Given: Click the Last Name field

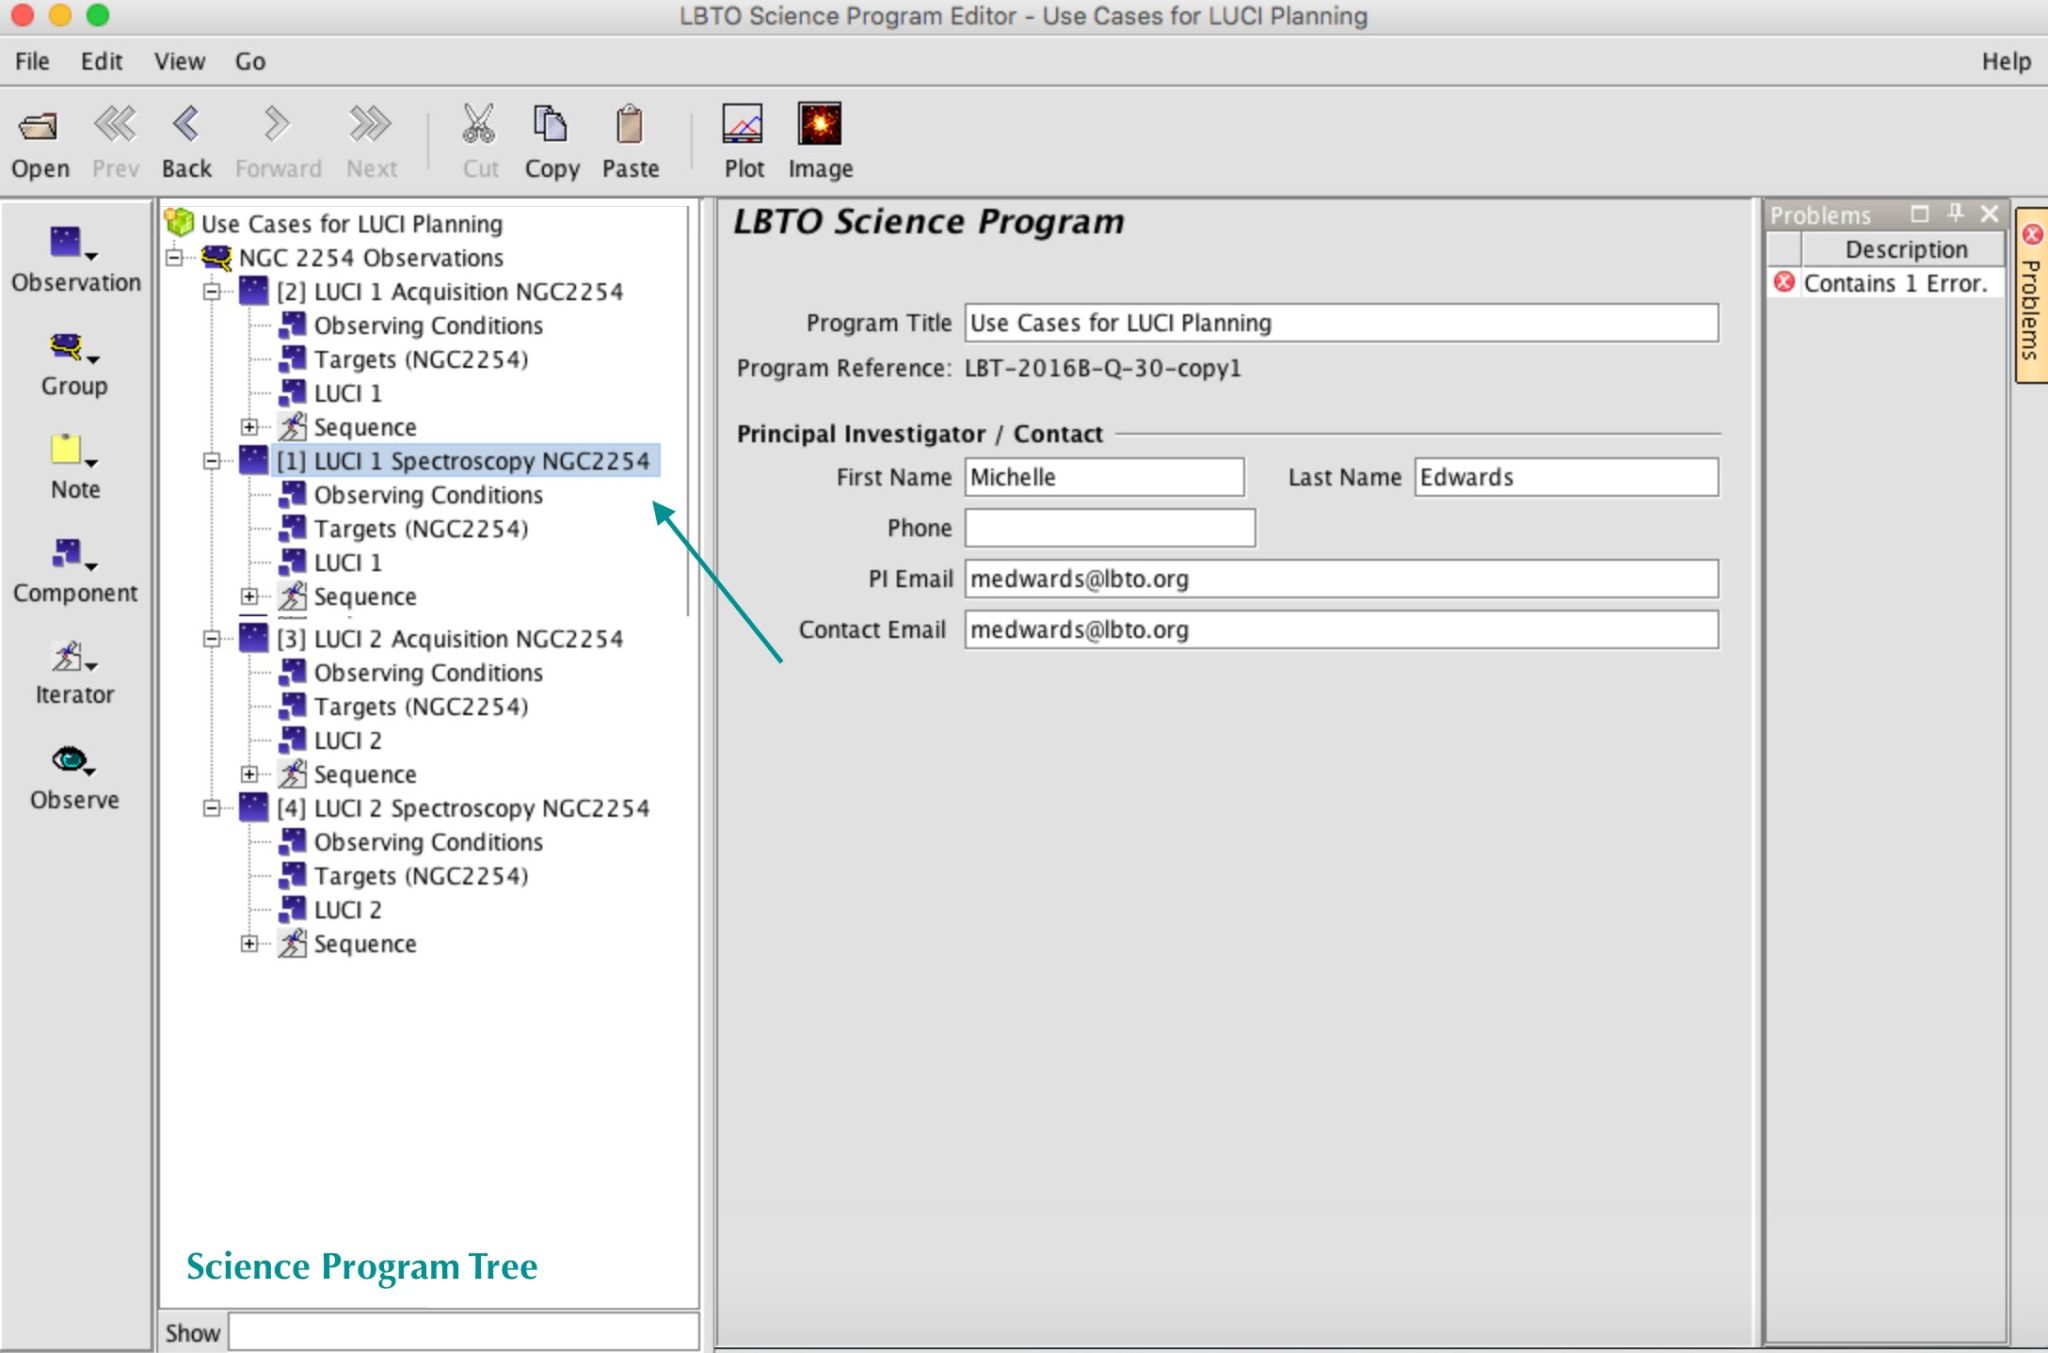Looking at the screenshot, I should click(x=1566, y=477).
